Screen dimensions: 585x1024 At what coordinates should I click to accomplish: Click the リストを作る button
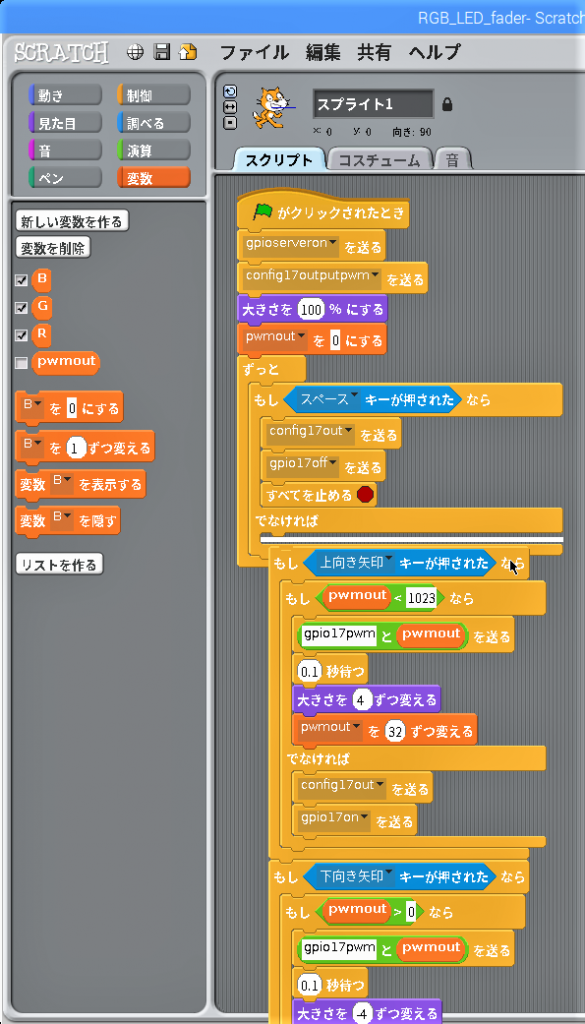pos(59,564)
